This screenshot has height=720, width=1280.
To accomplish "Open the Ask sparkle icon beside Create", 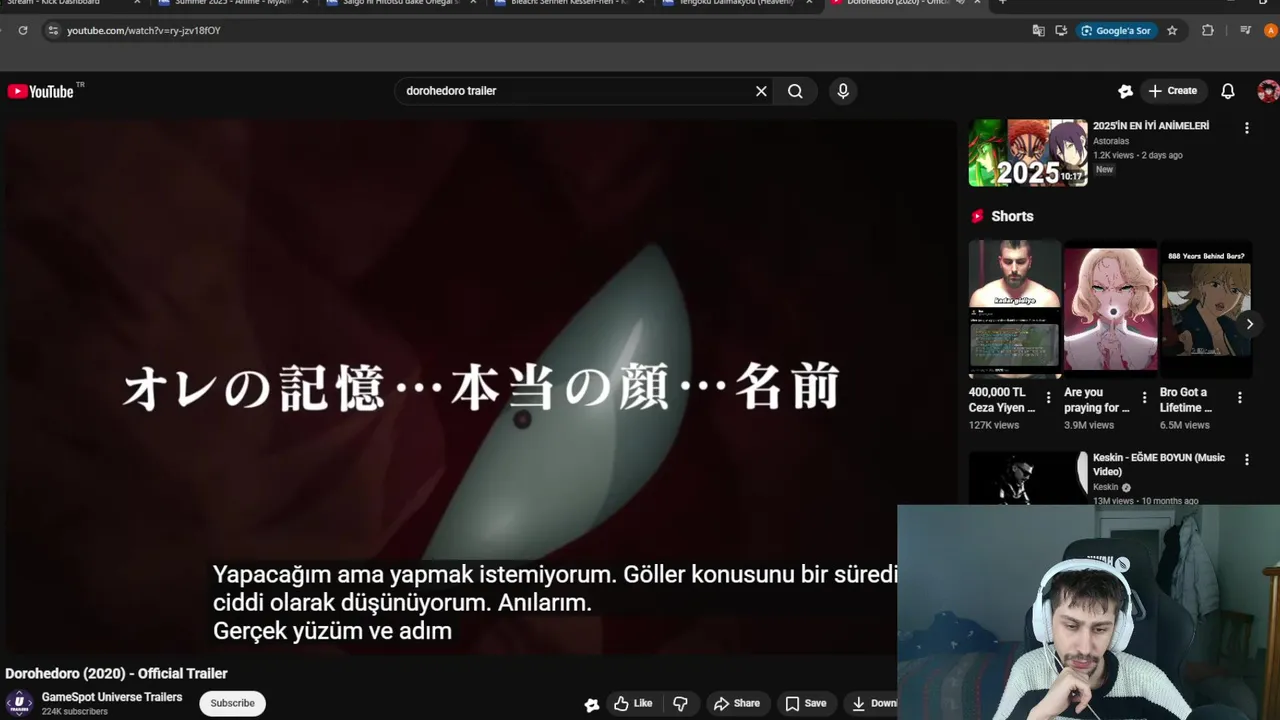I will point(1125,91).
